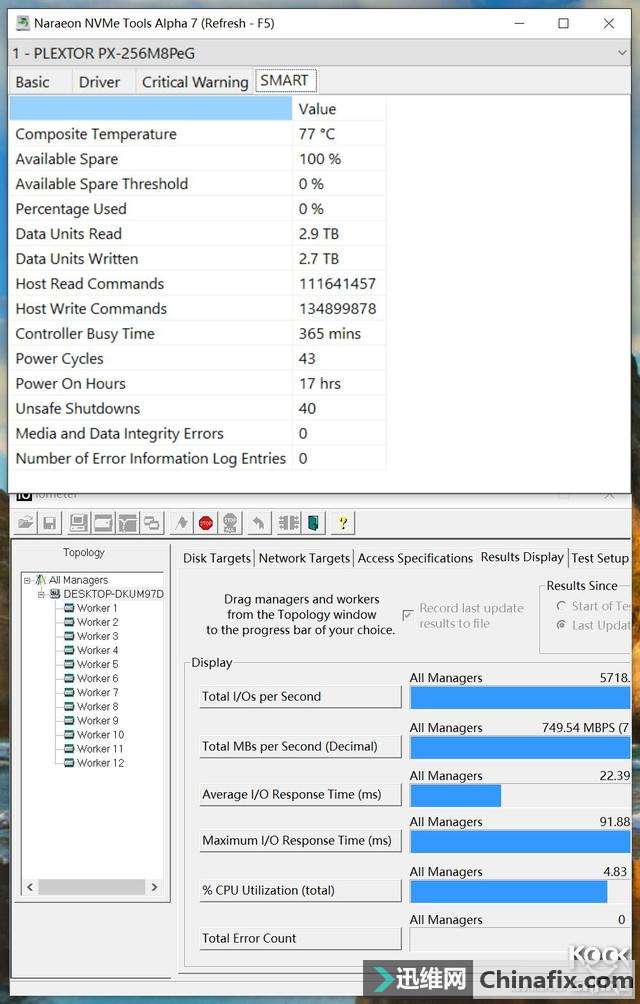Open the Disk Targets tab
The width and height of the screenshot is (640, 1004).
coord(216,558)
